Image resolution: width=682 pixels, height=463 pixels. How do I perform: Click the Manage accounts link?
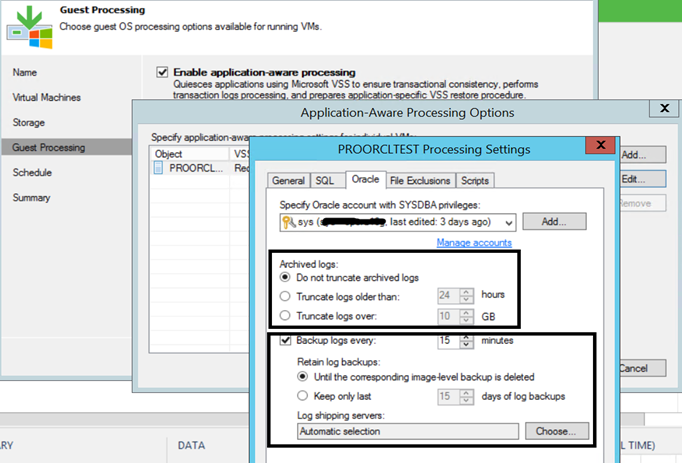pos(474,243)
